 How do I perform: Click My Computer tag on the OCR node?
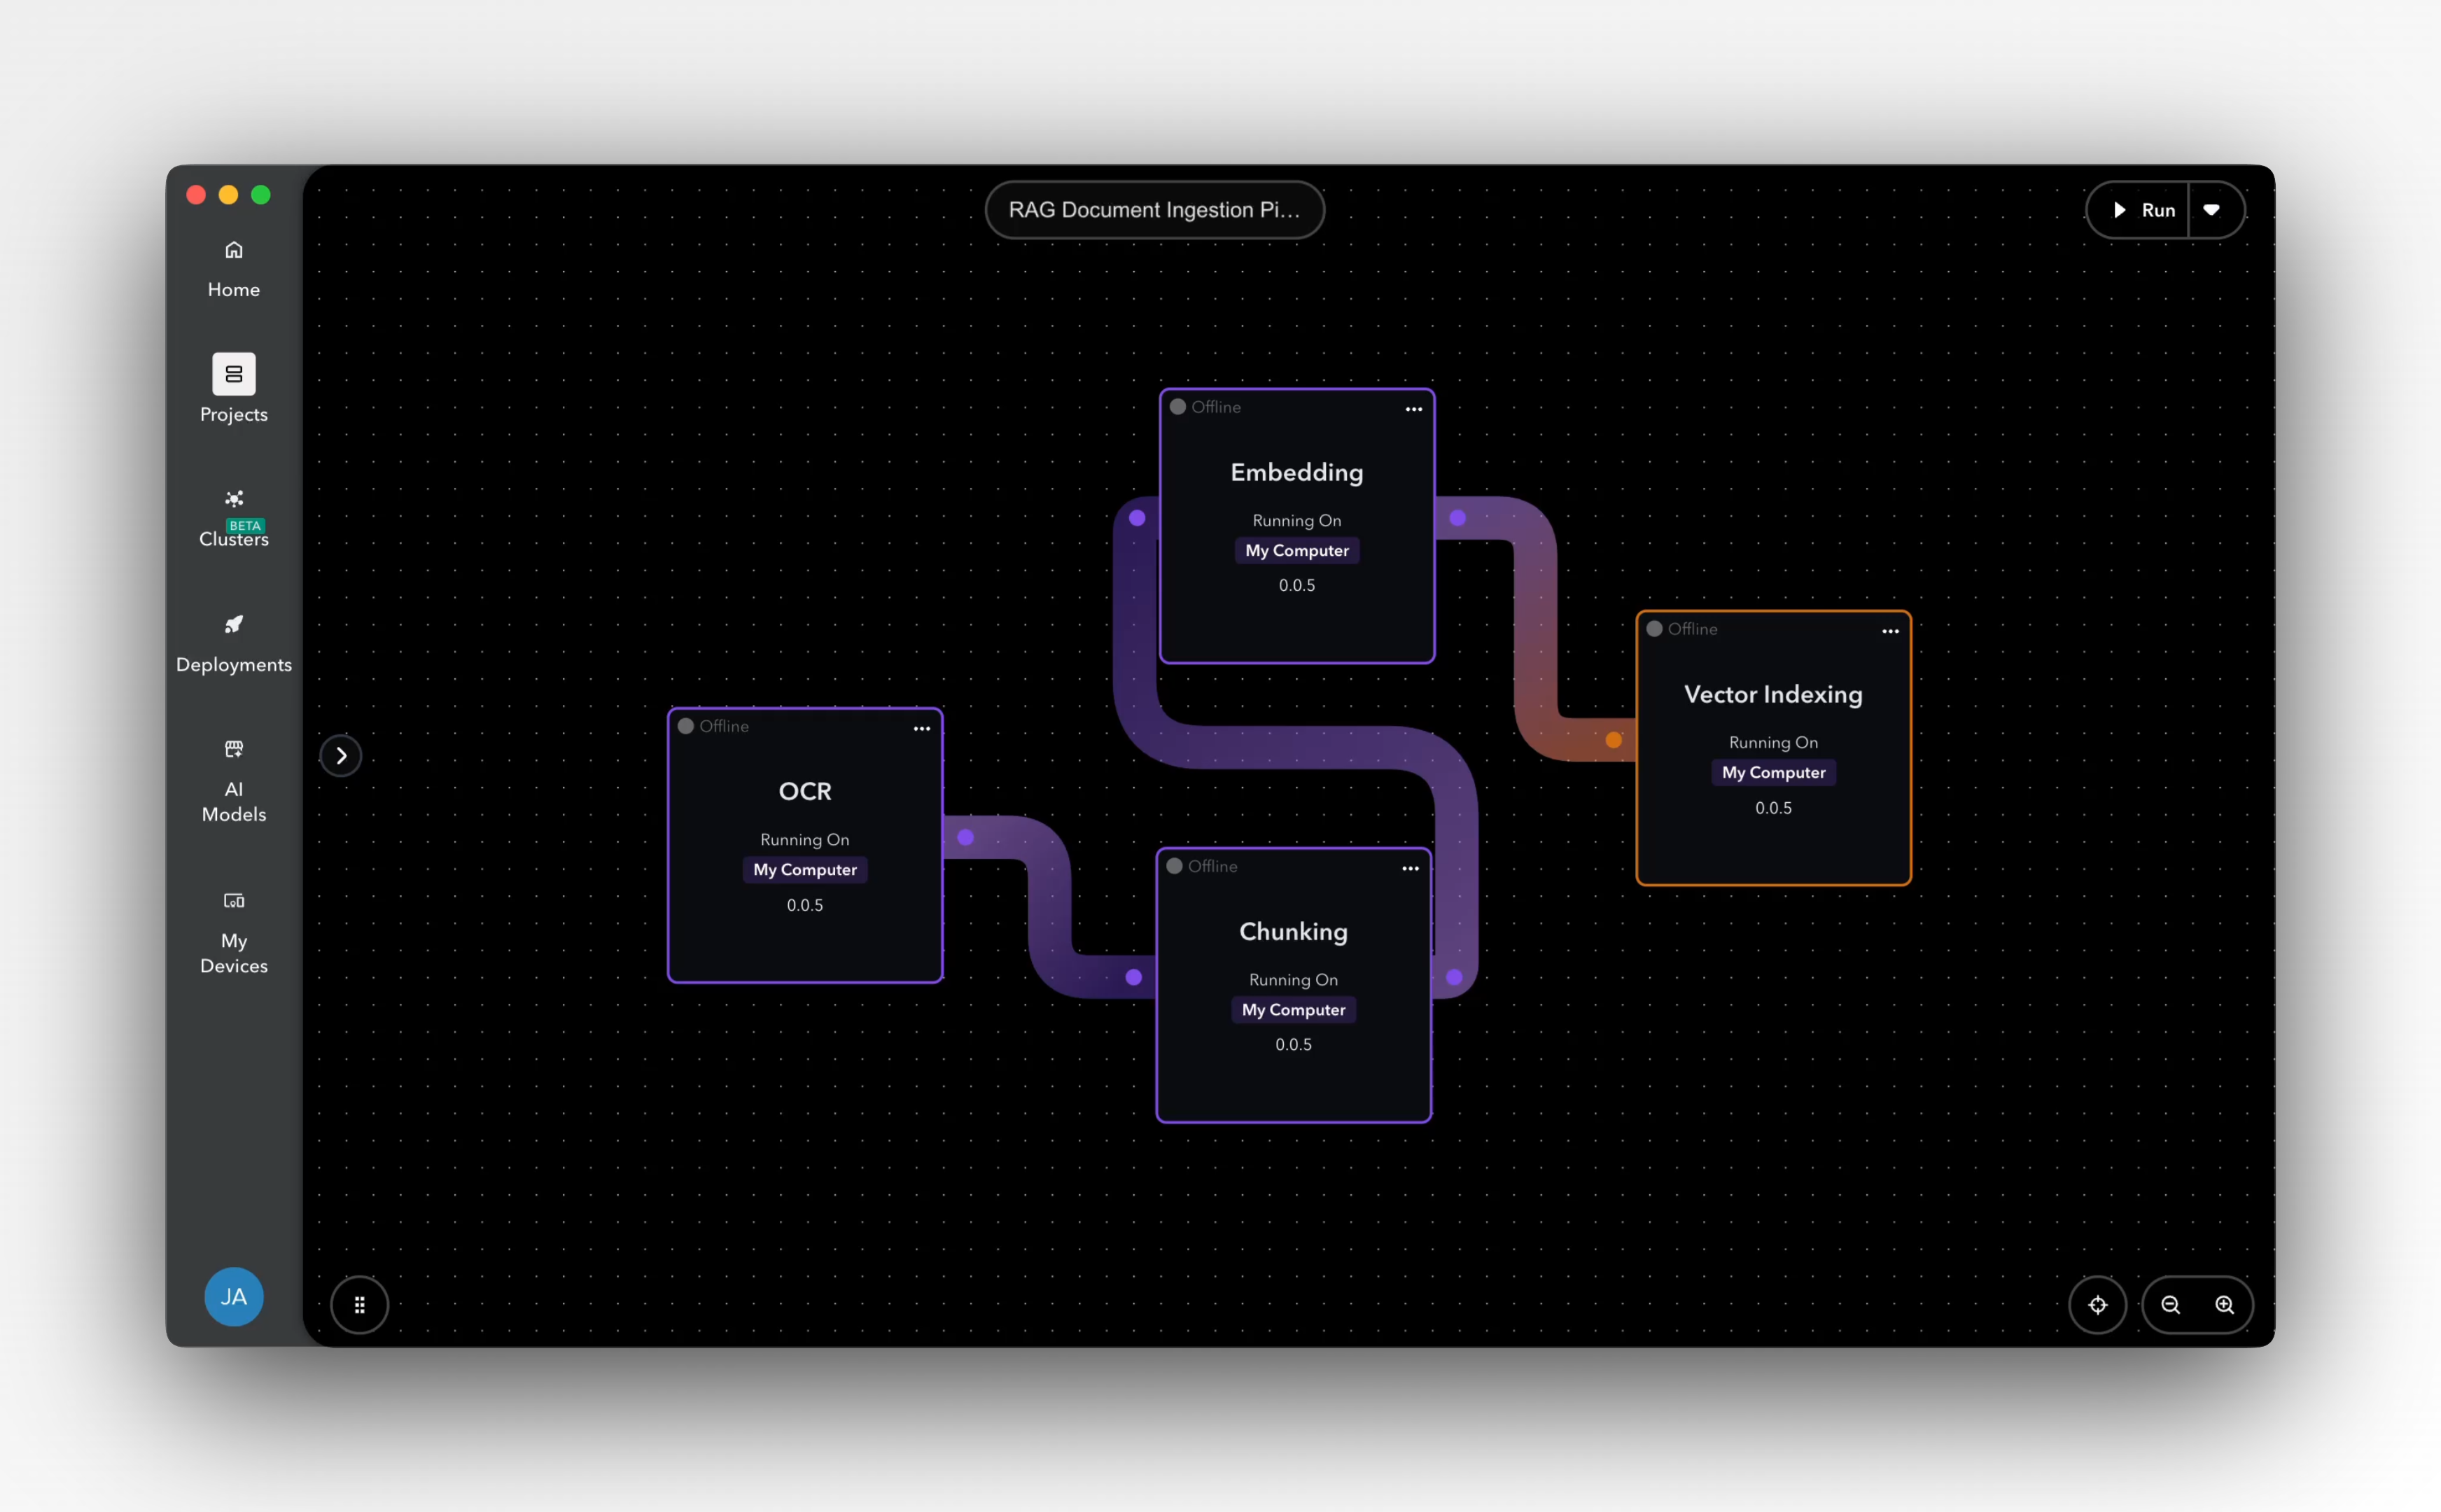(x=805, y=870)
